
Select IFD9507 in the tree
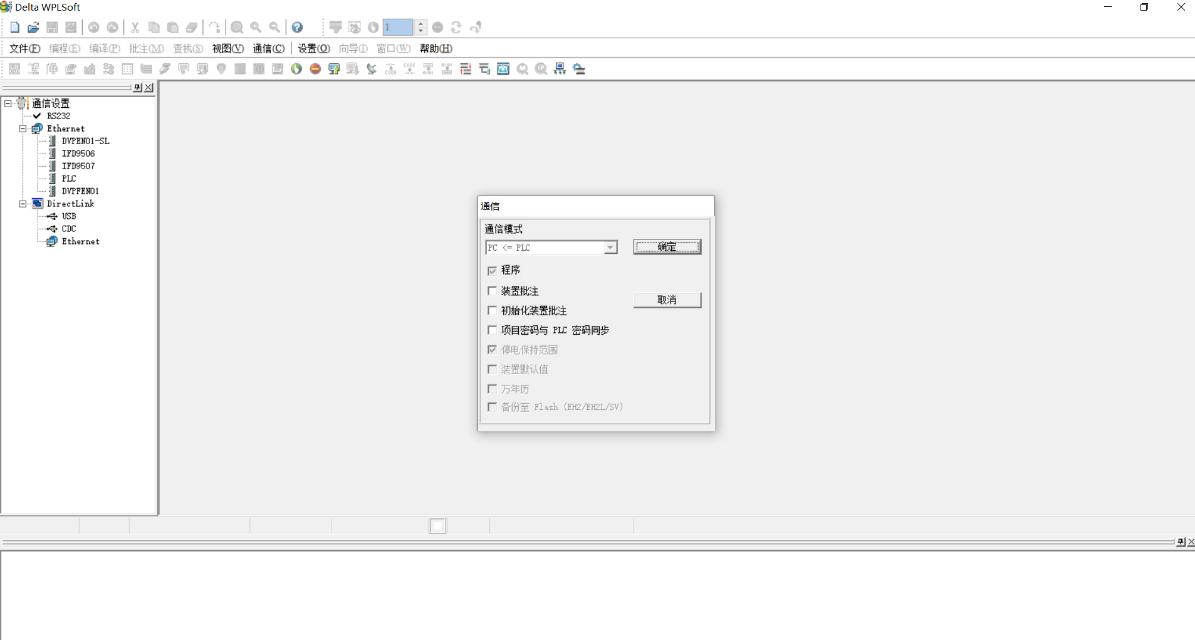[78, 166]
